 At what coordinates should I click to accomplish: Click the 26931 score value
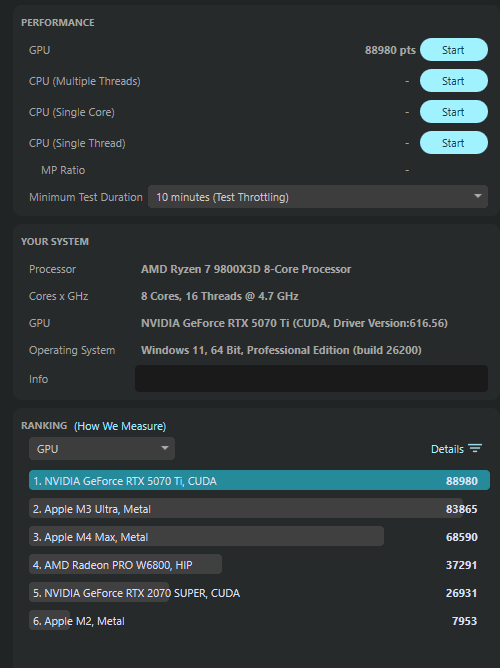point(462,593)
